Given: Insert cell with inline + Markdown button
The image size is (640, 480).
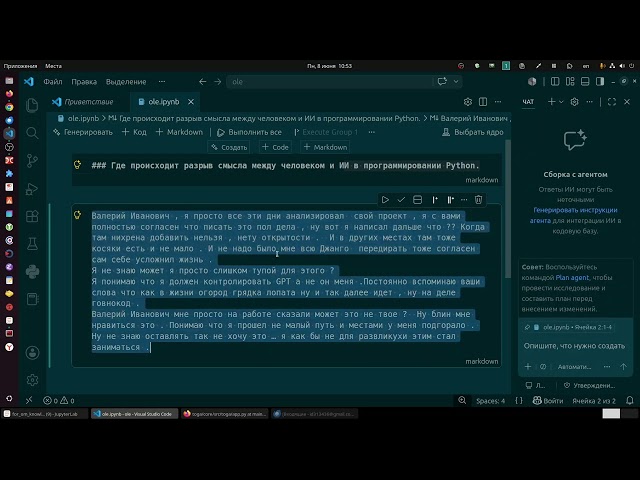Looking at the screenshot, I should 326,147.
